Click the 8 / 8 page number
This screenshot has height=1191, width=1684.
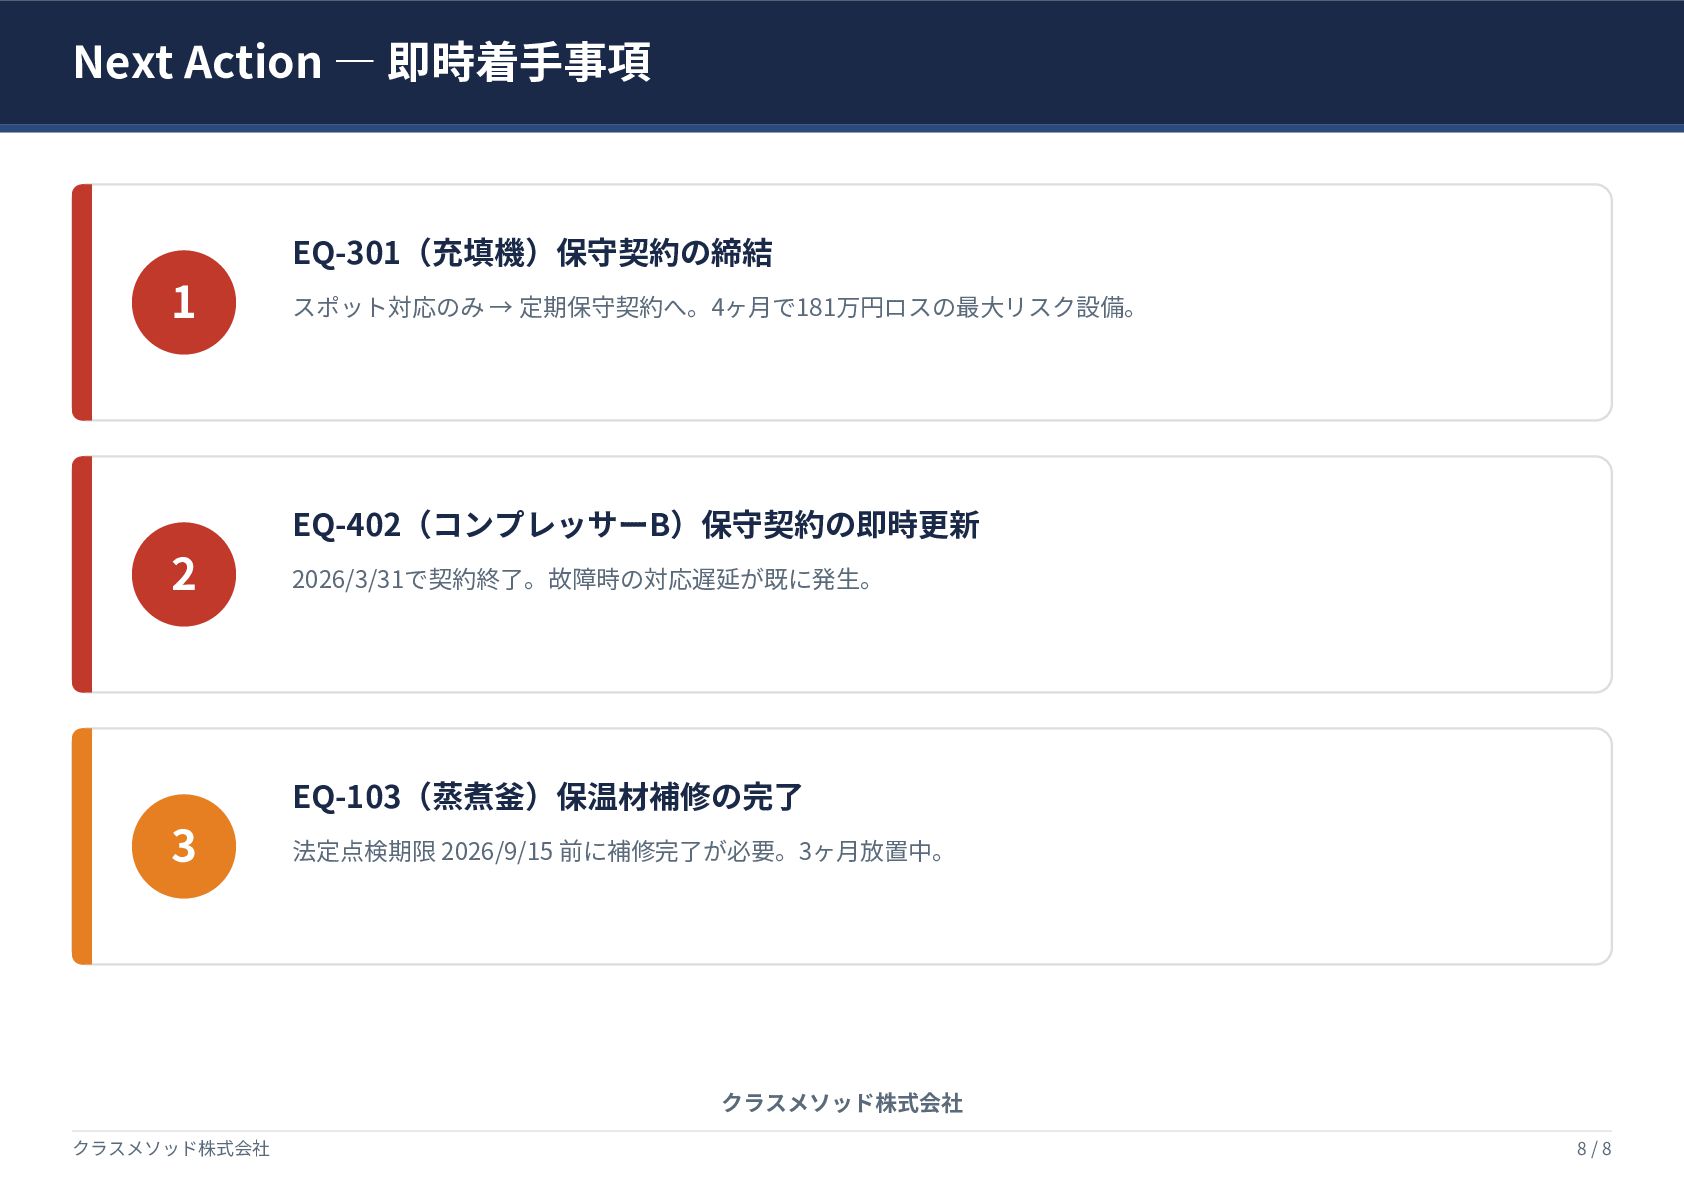click(x=1594, y=1148)
